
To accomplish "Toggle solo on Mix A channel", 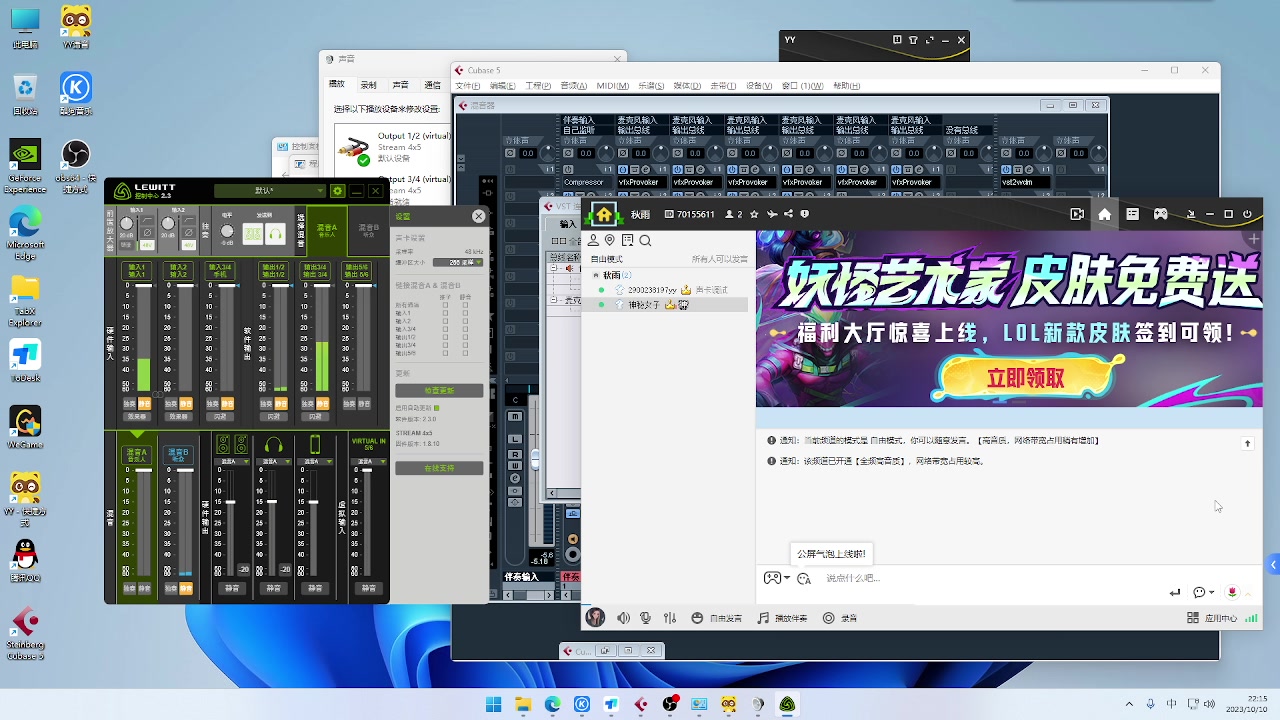I will (129, 588).
